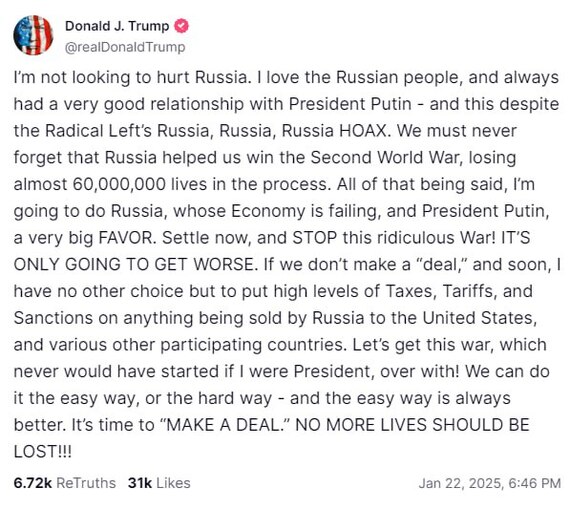Click the 6:46 PM time text
The image size is (570, 509).
click(x=534, y=483)
